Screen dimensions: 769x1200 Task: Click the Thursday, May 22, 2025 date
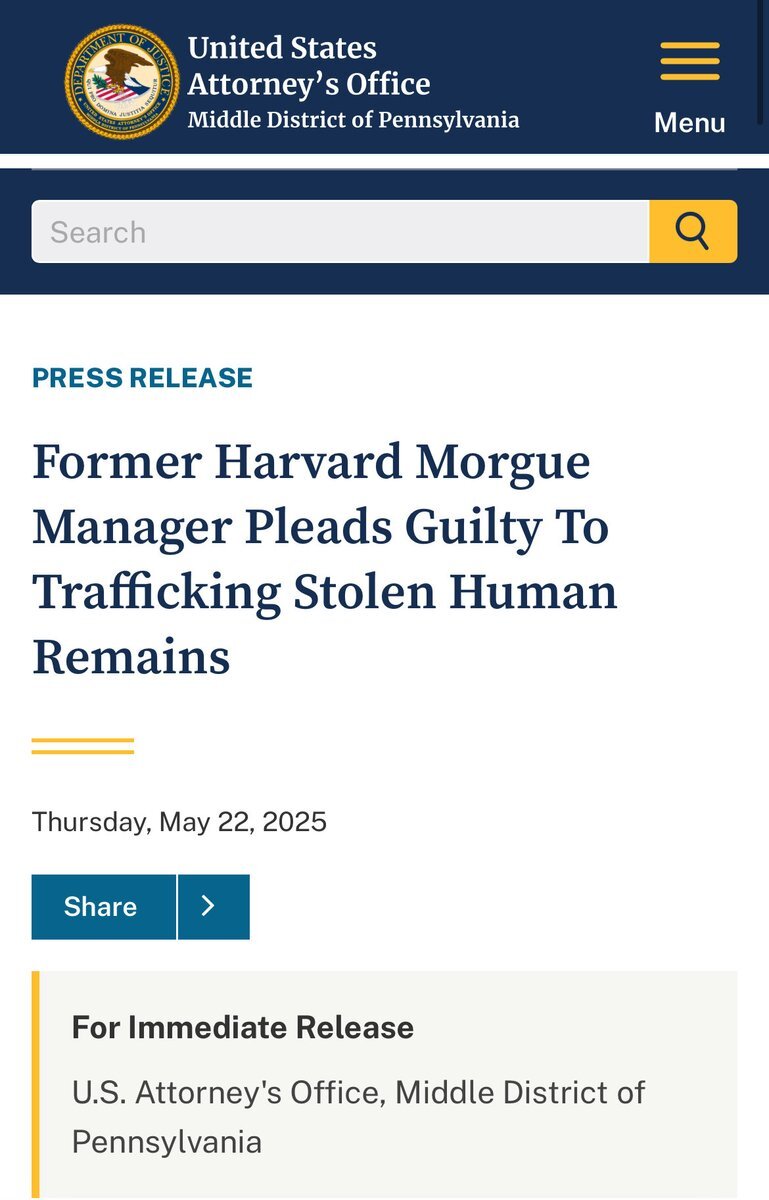click(179, 822)
